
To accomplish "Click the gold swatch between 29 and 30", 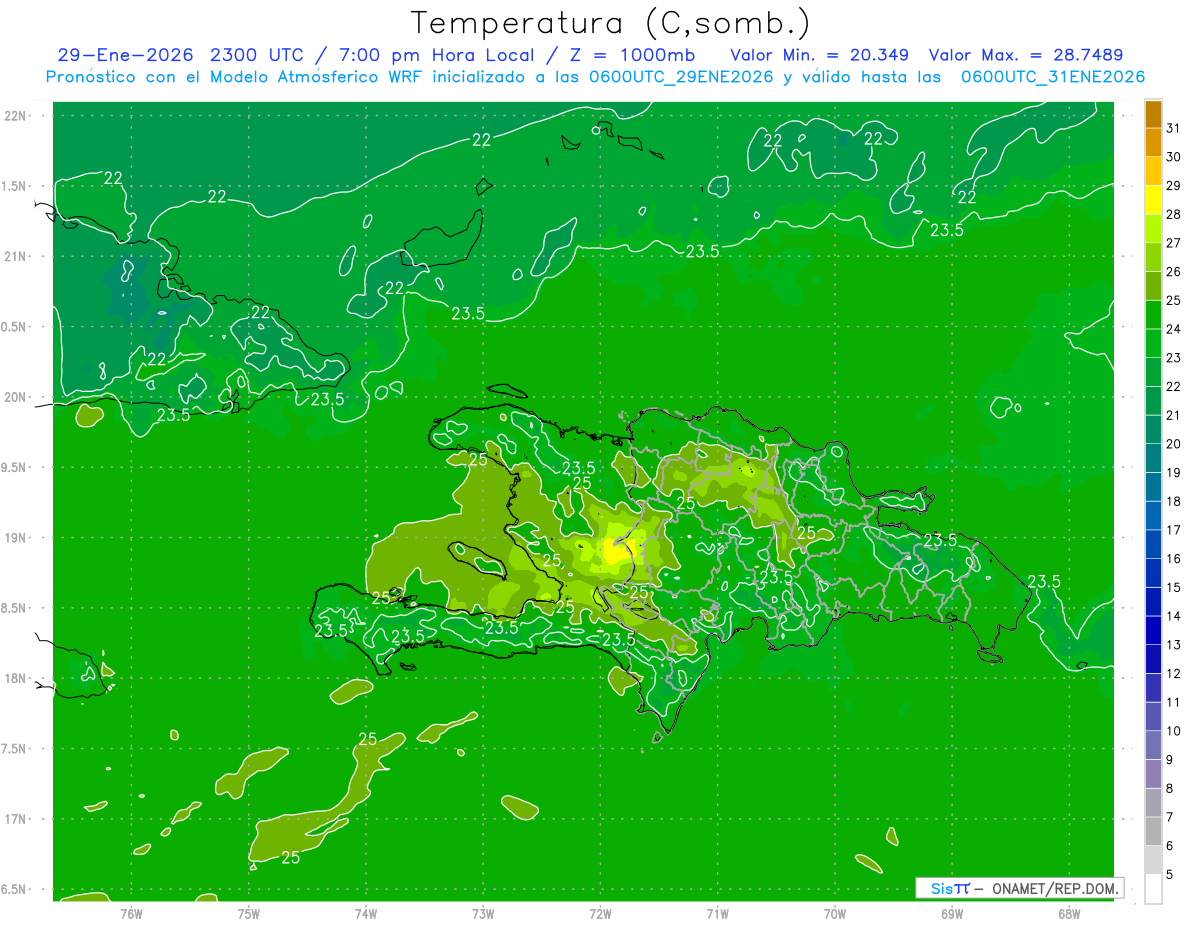I will (x=1153, y=171).
